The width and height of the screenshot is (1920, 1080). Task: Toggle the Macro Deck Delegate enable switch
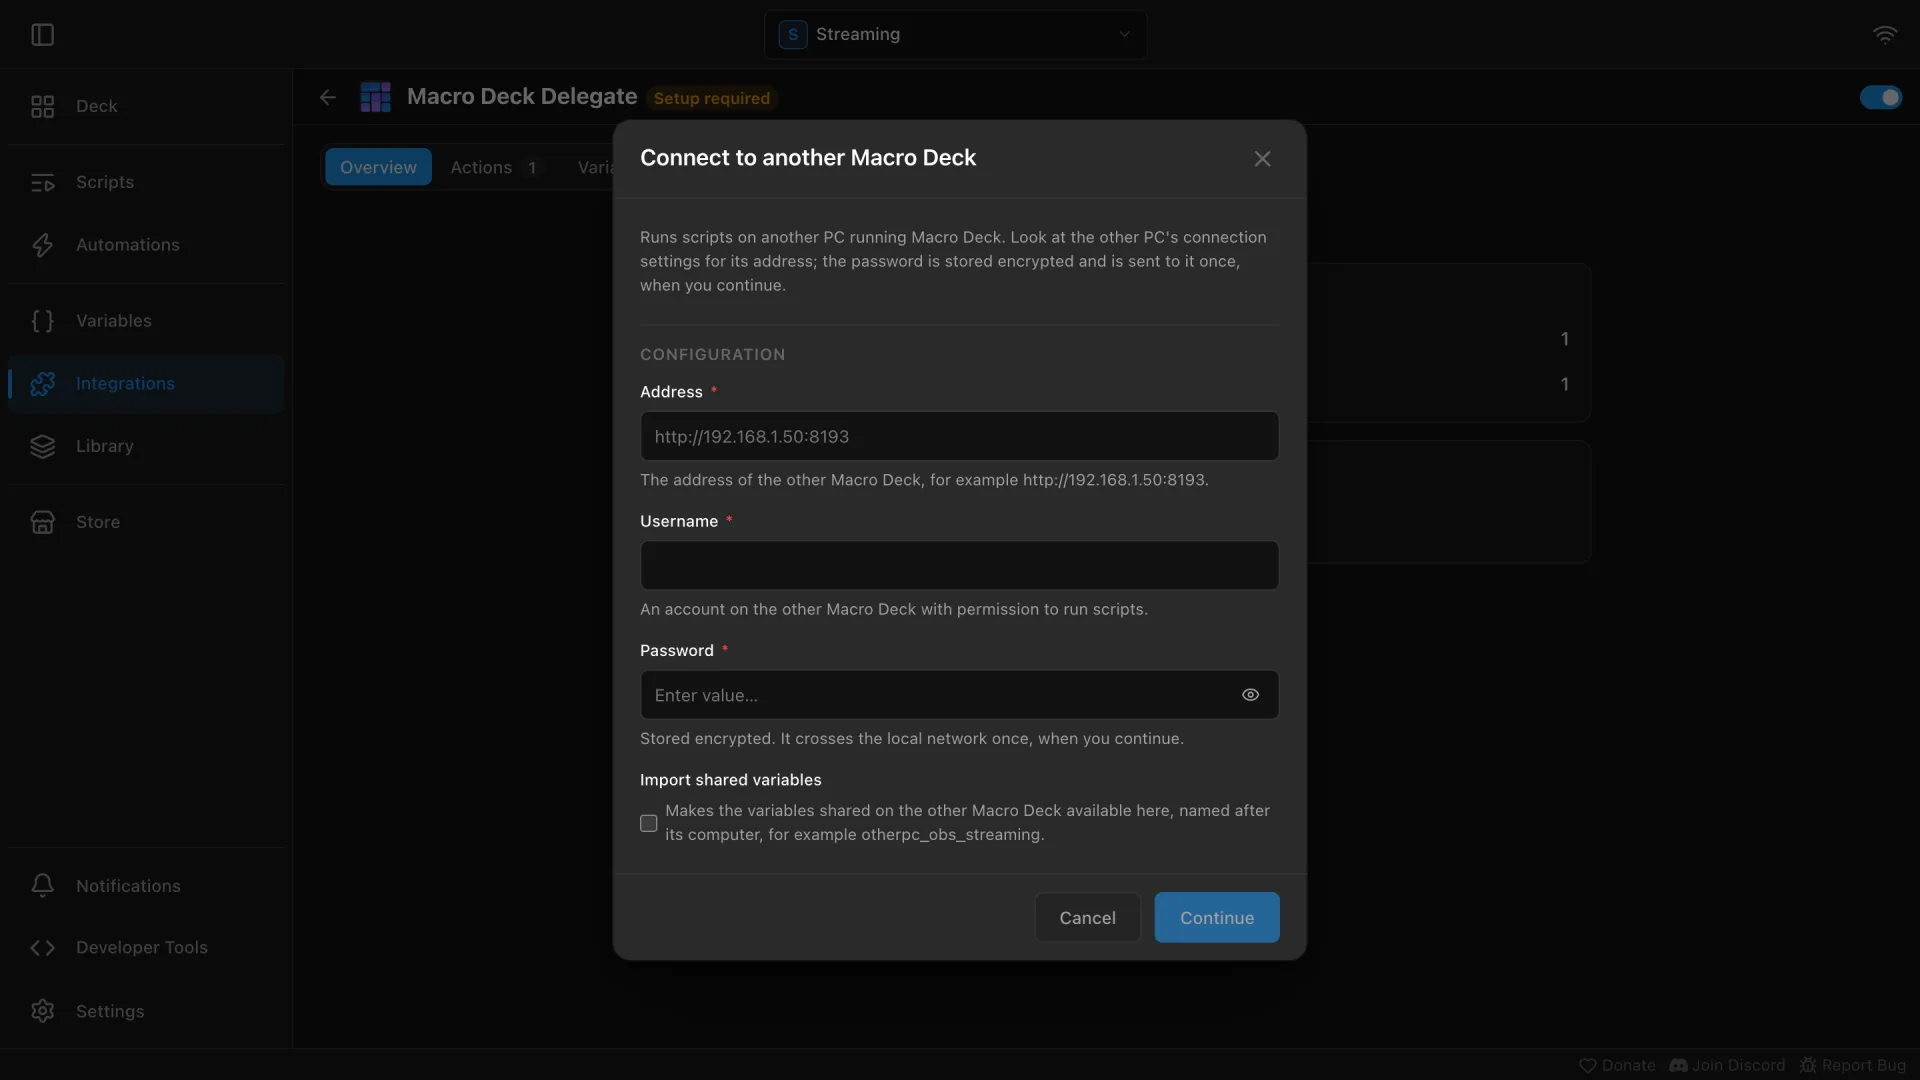[x=1881, y=97]
